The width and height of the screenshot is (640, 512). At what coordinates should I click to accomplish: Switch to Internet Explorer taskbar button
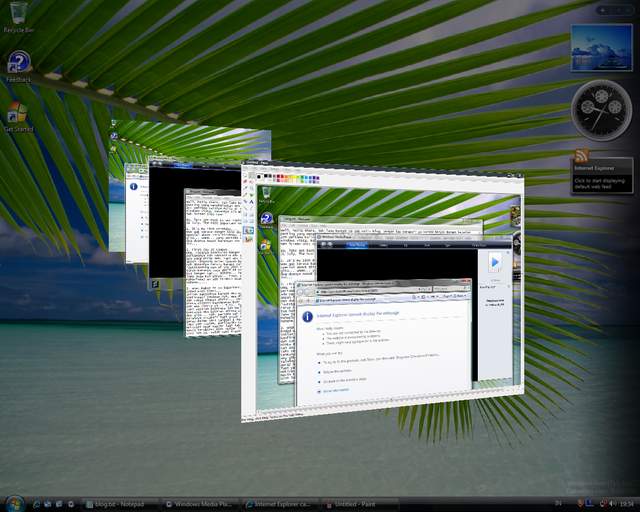pos(280,505)
